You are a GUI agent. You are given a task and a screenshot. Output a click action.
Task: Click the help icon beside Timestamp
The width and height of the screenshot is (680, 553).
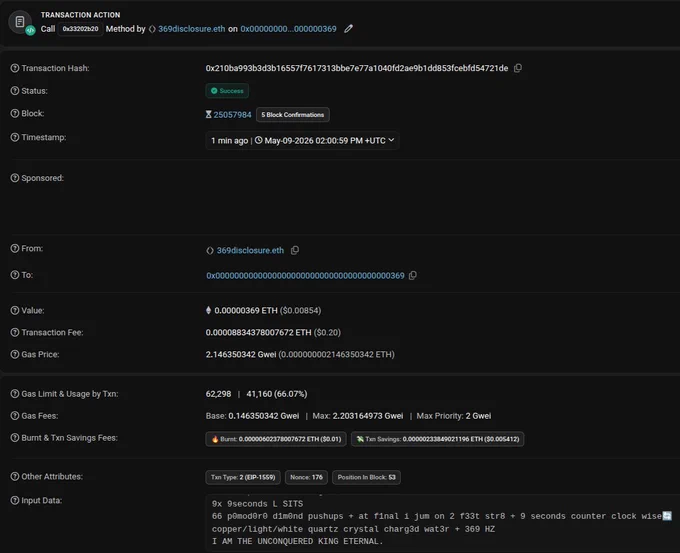[x=15, y=137]
